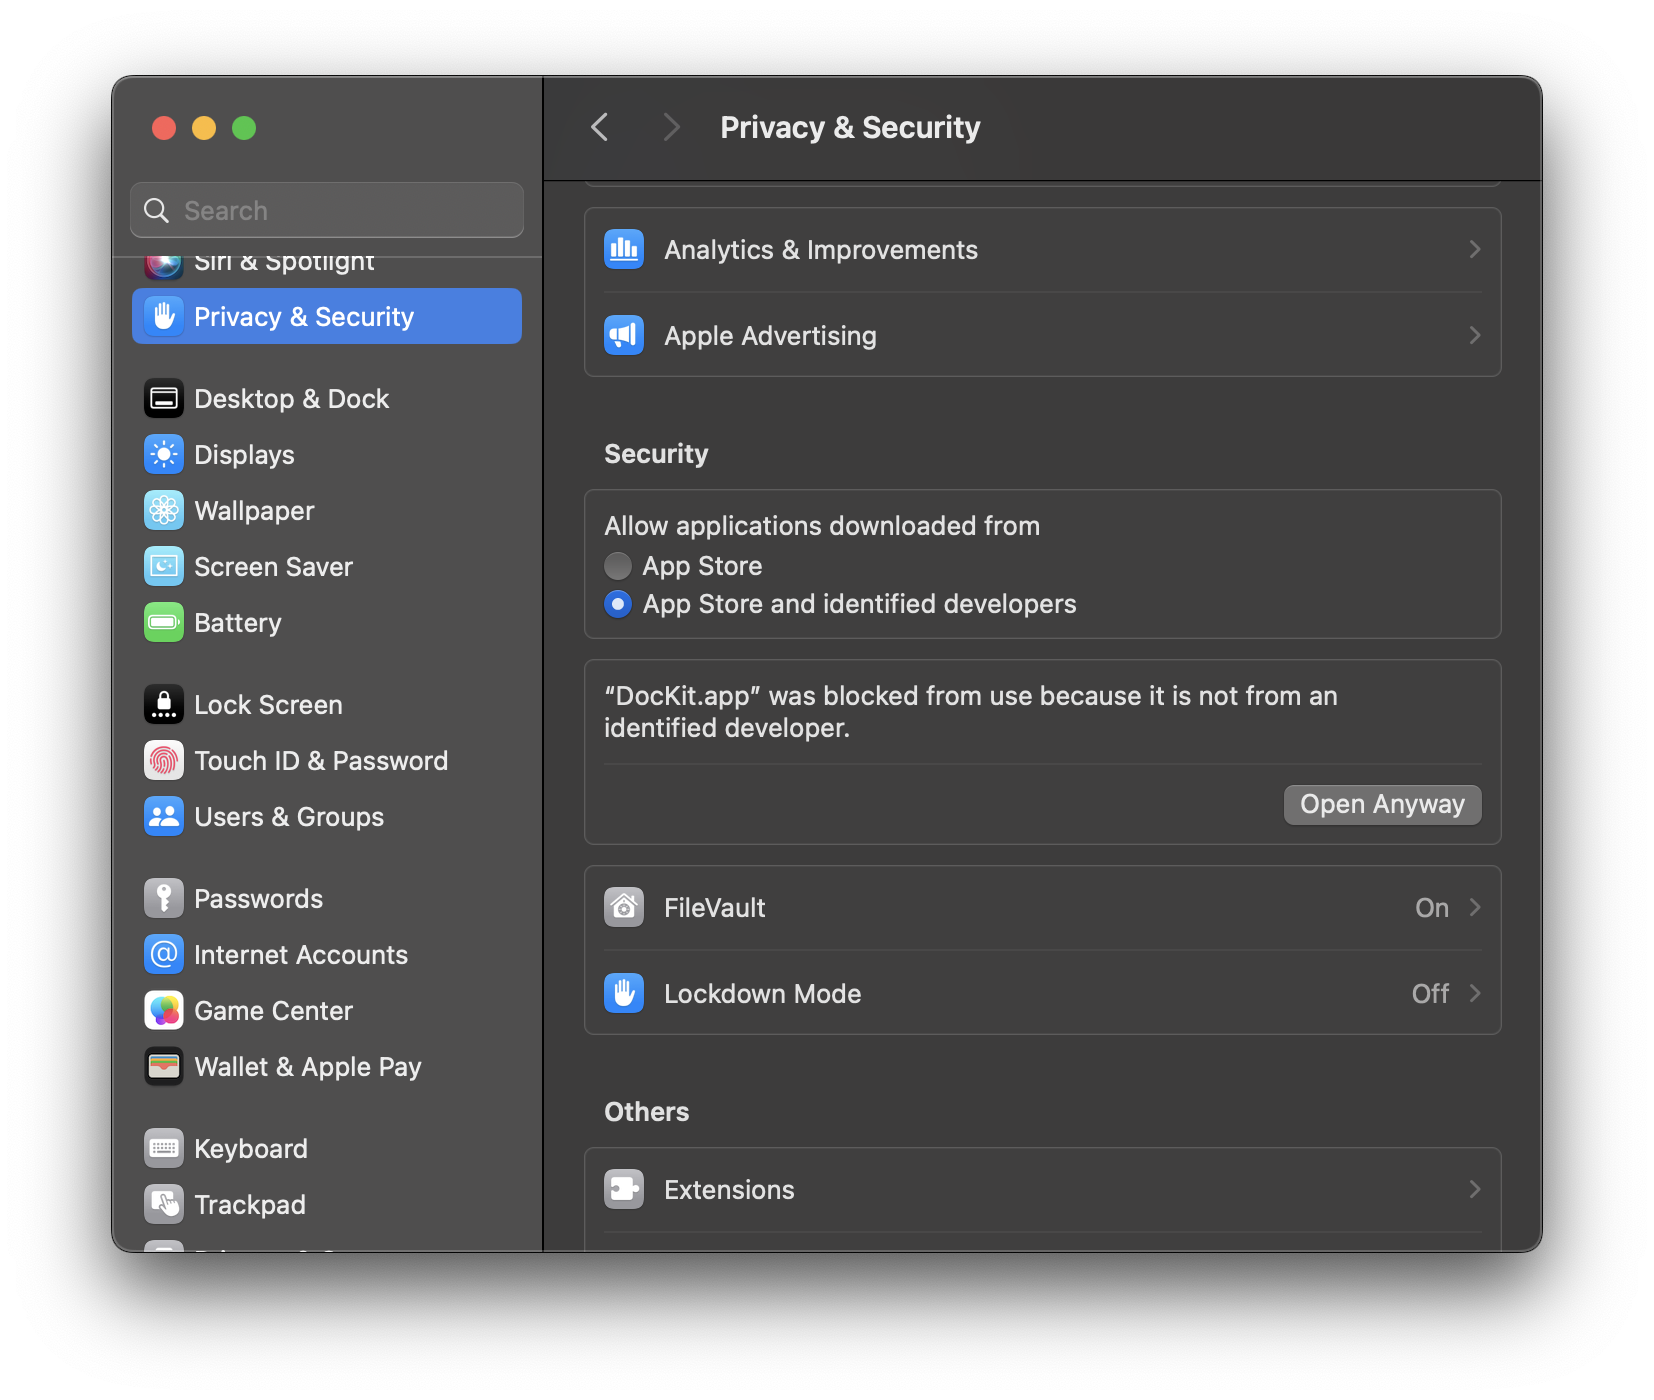Click the Apple Advertising megaphone icon
Screen dimensions: 1654x1400
pyautogui.click(x=623, y=335)
